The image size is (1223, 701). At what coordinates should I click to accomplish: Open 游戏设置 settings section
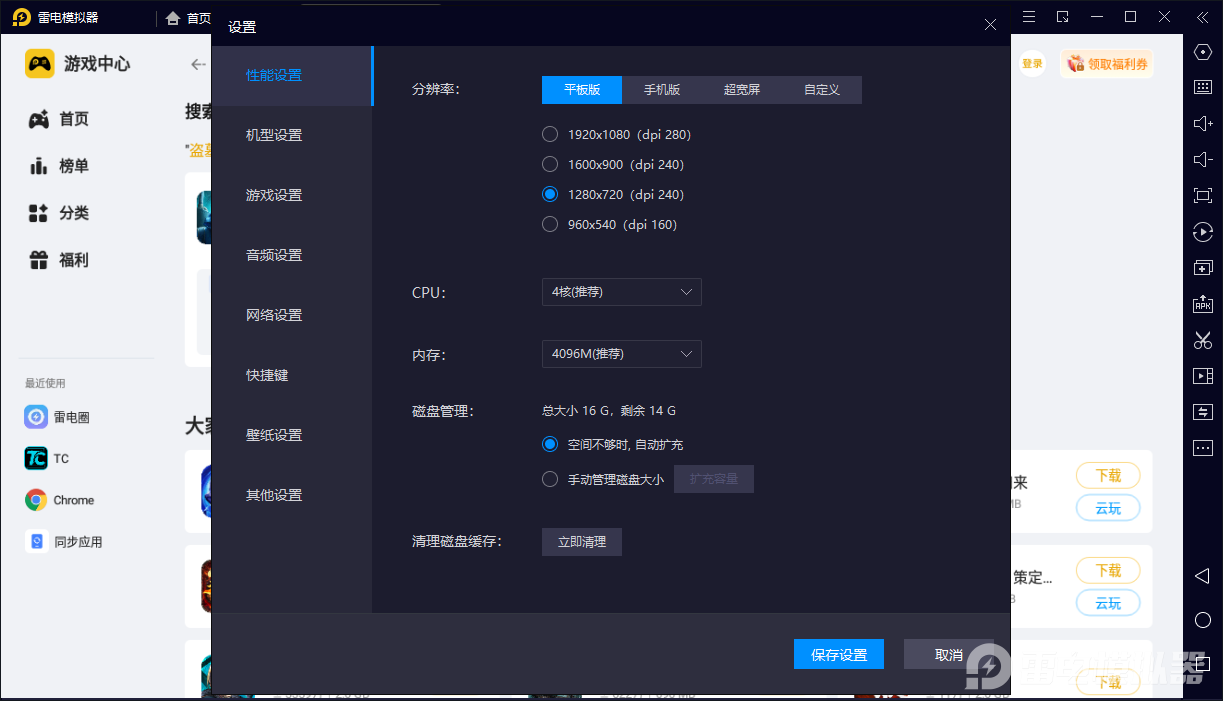point(292,196)
